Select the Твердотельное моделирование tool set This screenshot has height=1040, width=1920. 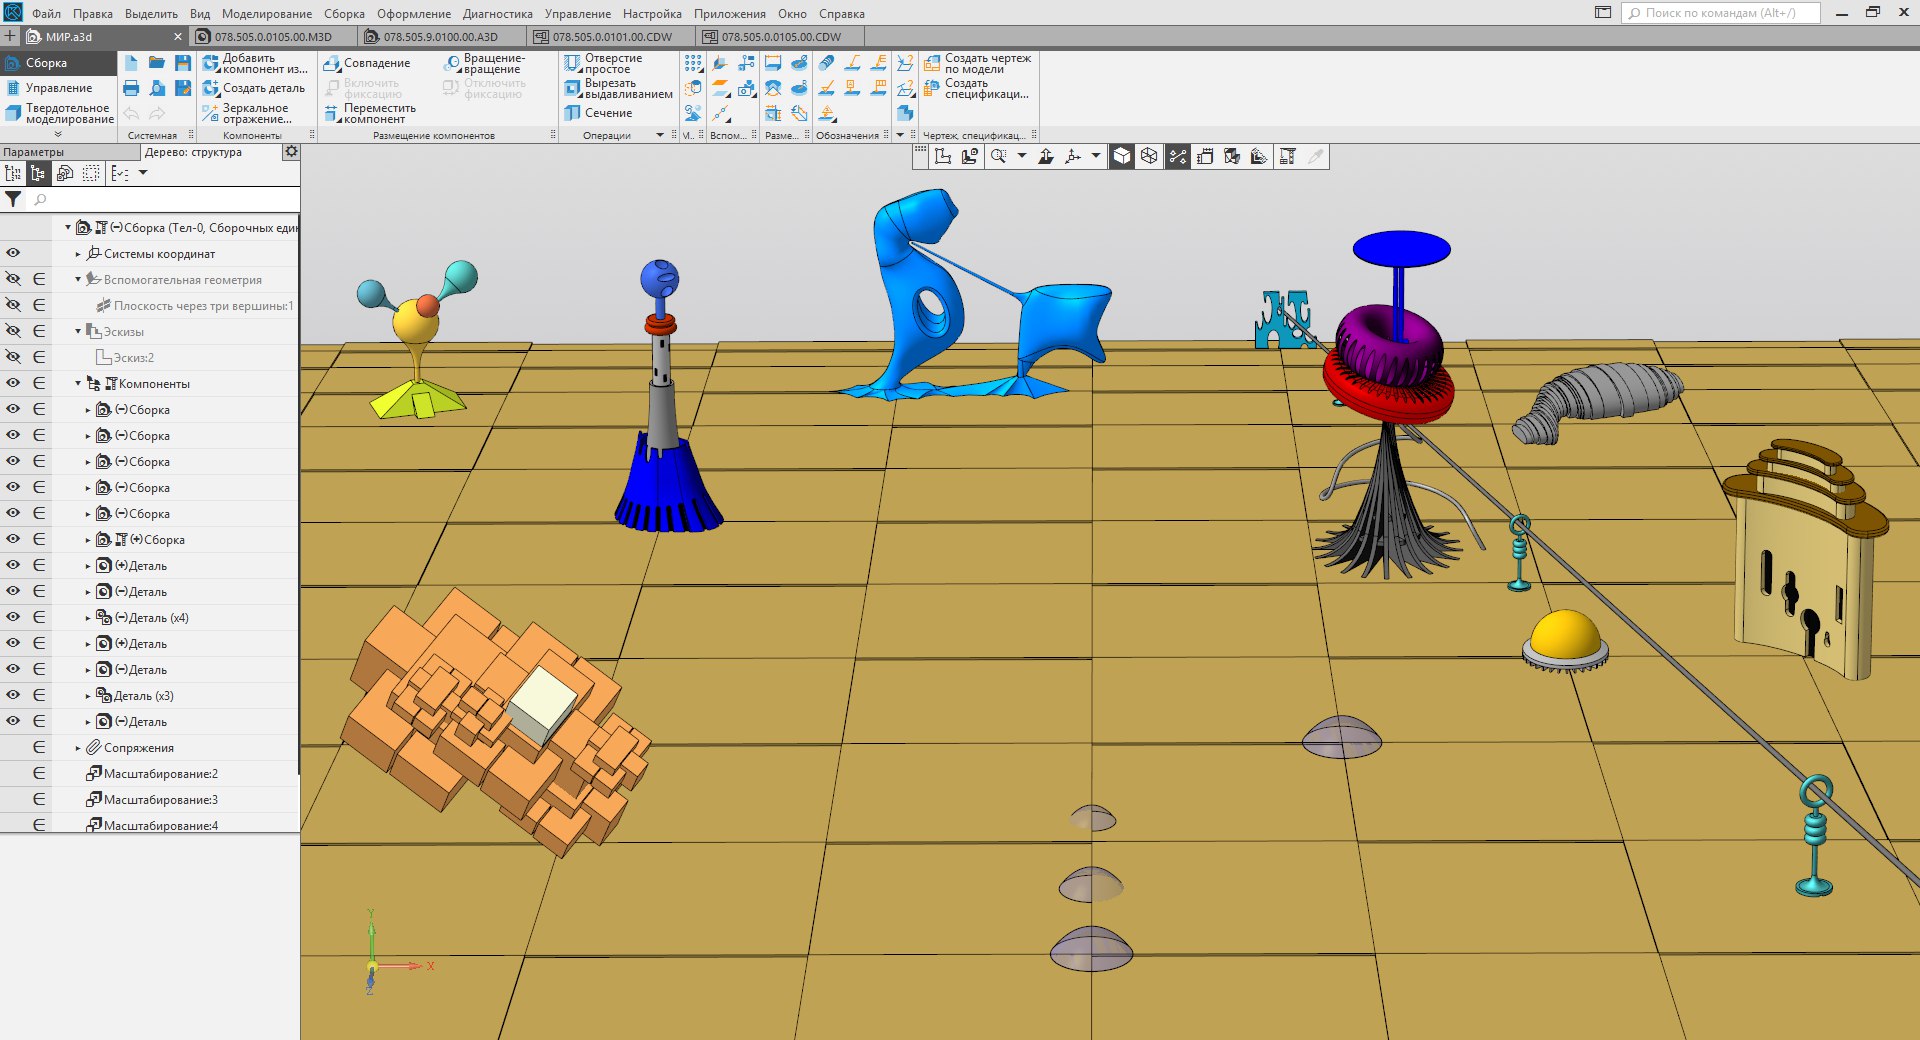59,113
